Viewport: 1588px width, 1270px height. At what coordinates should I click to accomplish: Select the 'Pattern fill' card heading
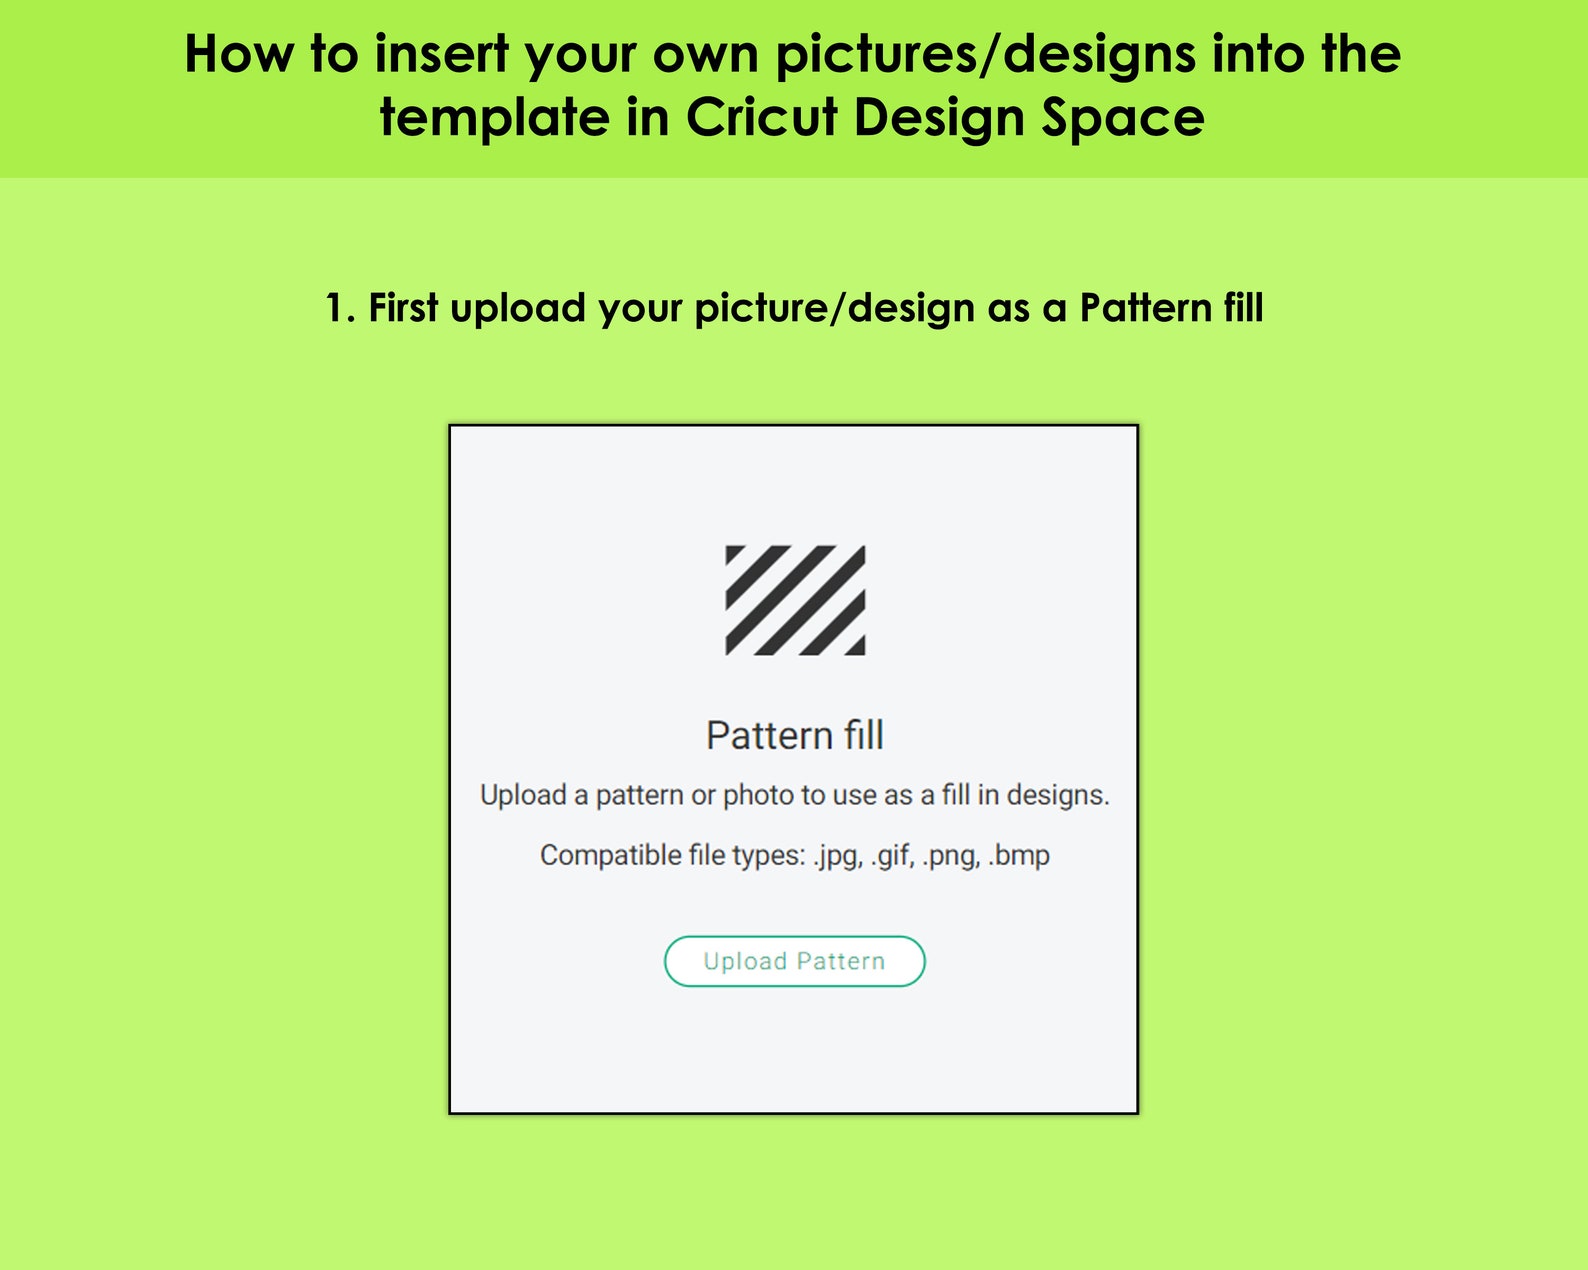pyautogui.click(x=795, y=735)
